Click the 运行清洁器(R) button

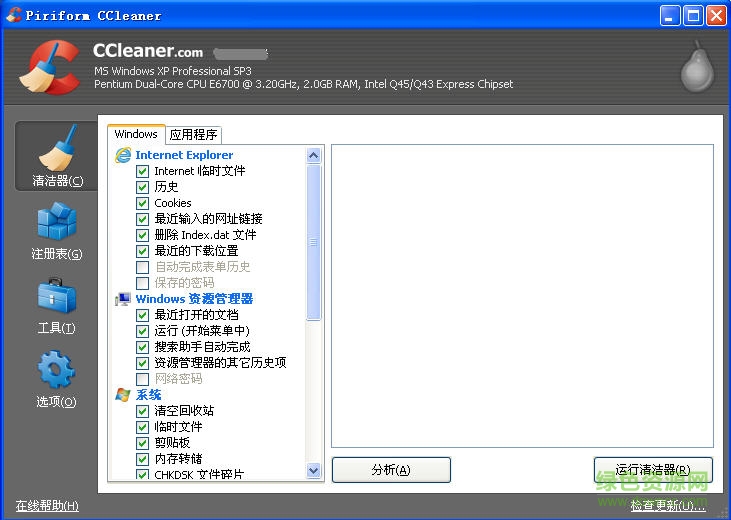tap(653, 470)
